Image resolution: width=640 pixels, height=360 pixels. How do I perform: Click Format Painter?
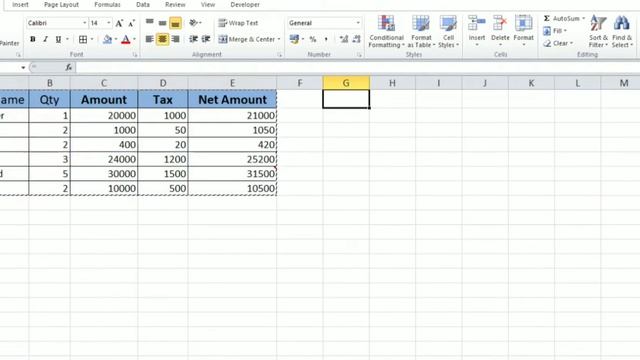click(x=9, y=43)
